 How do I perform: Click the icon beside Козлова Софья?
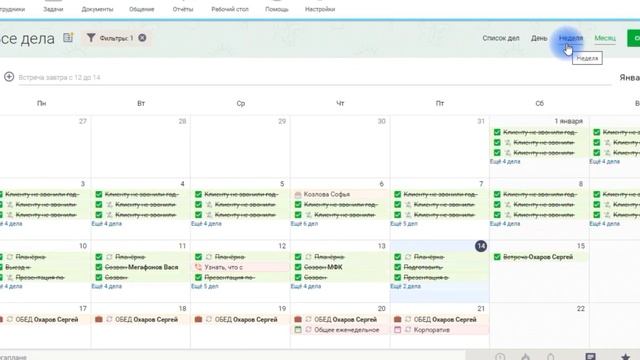(298, 195)
